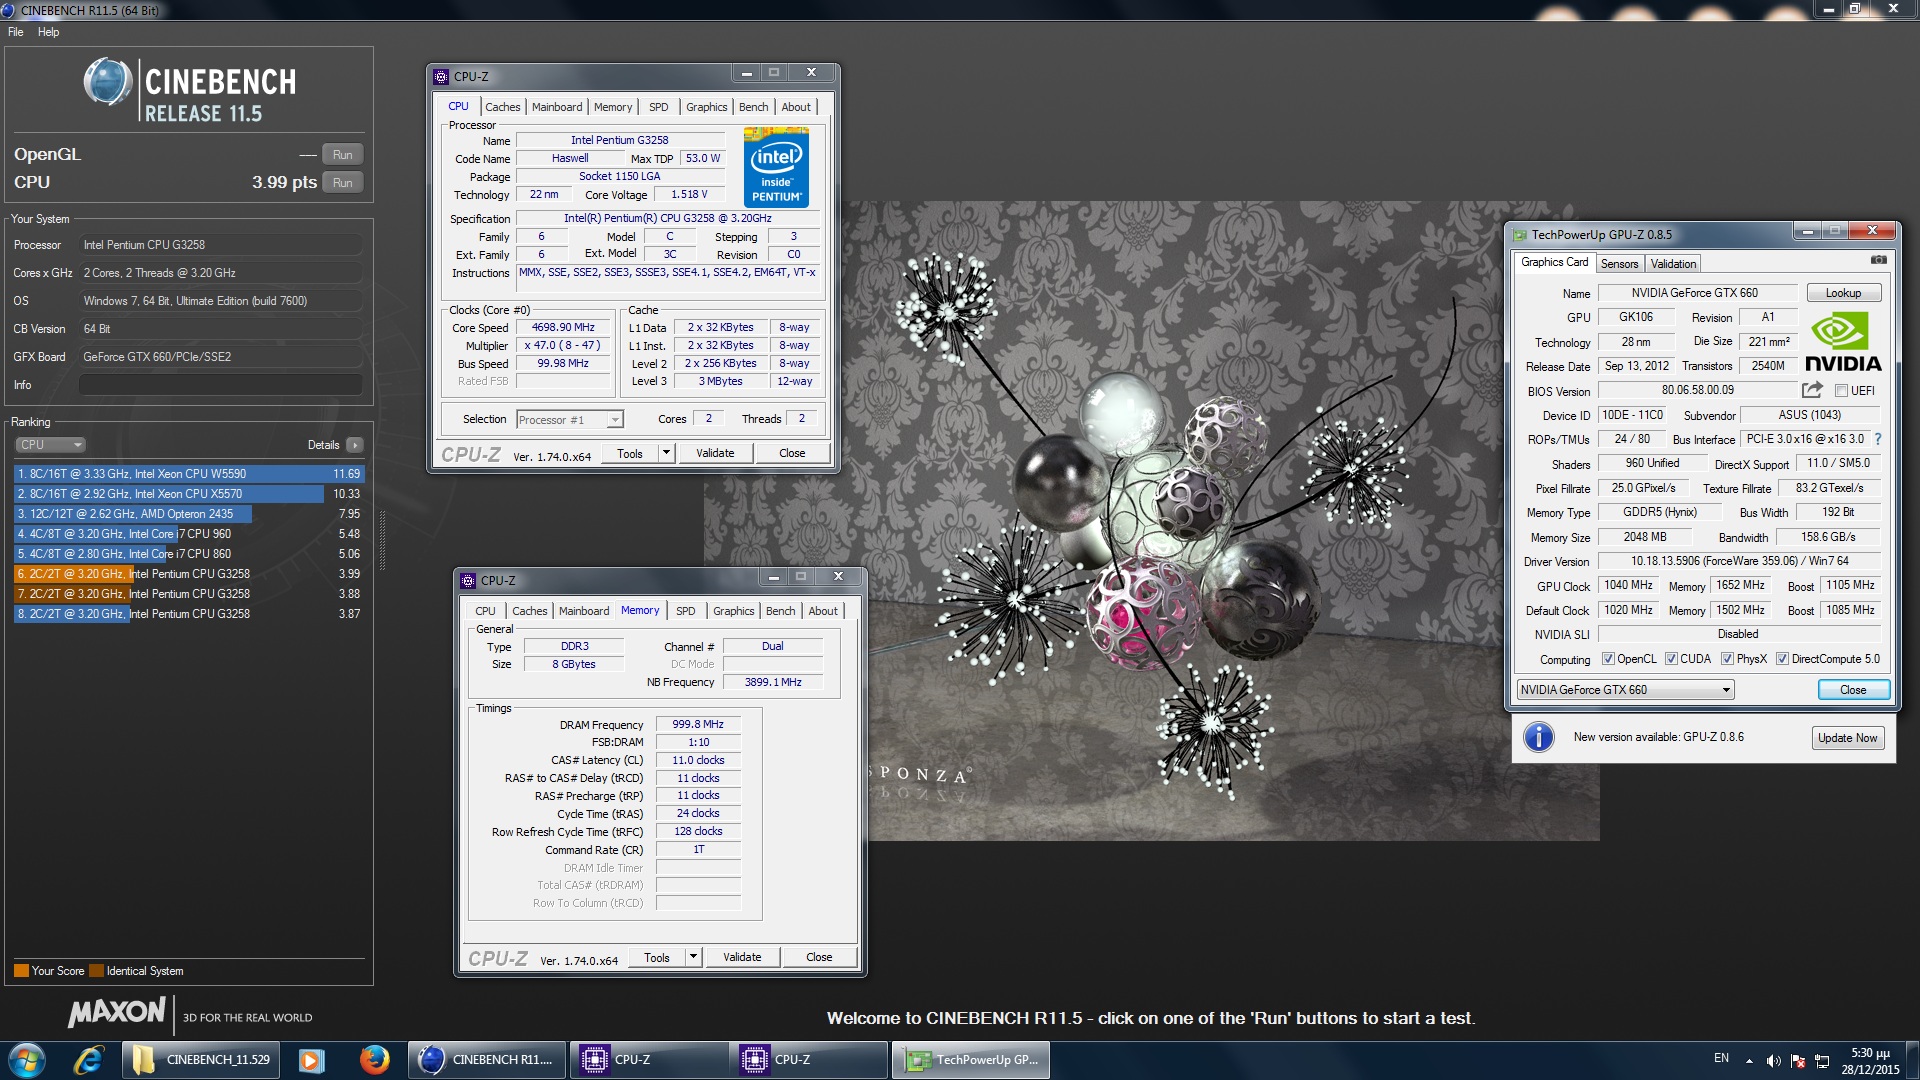Open the CINEBENCH_11.529 folder taskbar item
The image size is (1920, 1080).
coord(201,1060)
